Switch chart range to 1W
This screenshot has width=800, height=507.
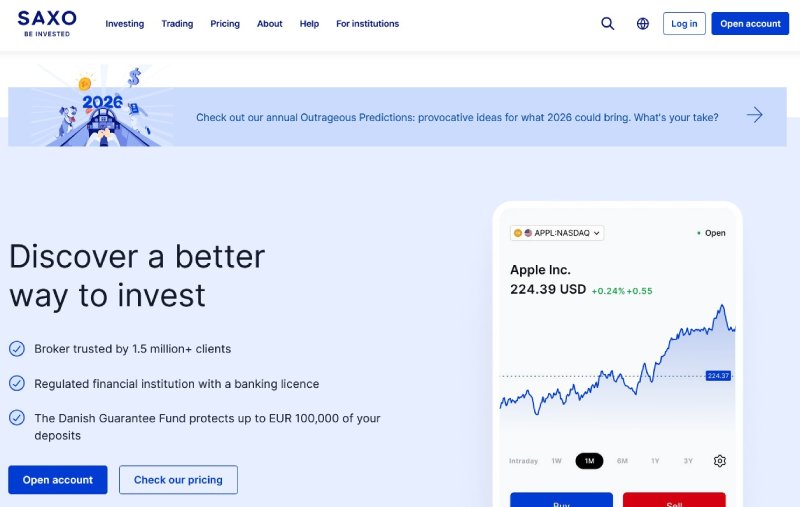(557, 461)
